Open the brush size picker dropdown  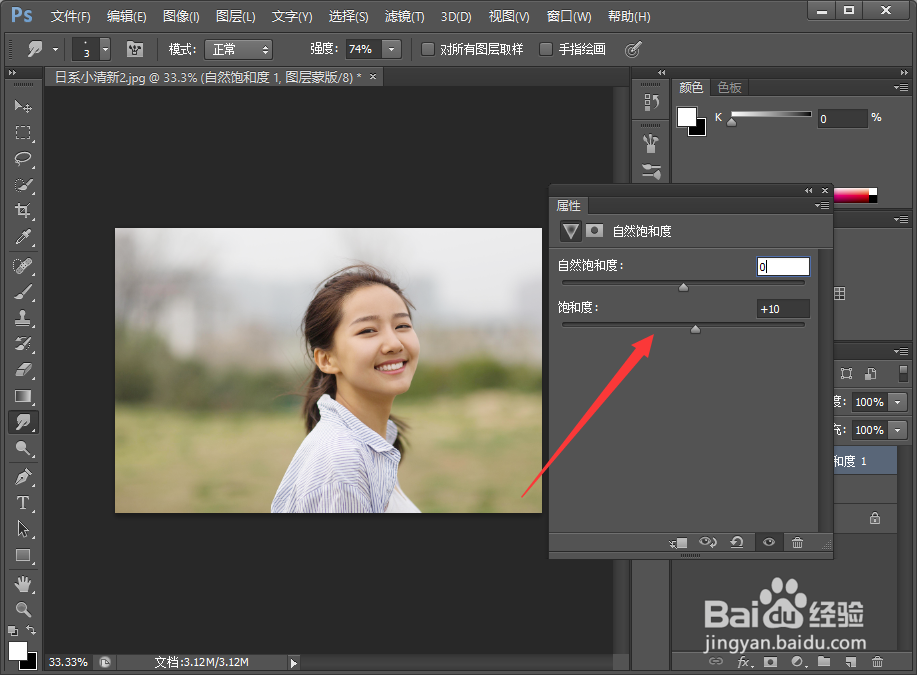105,49
